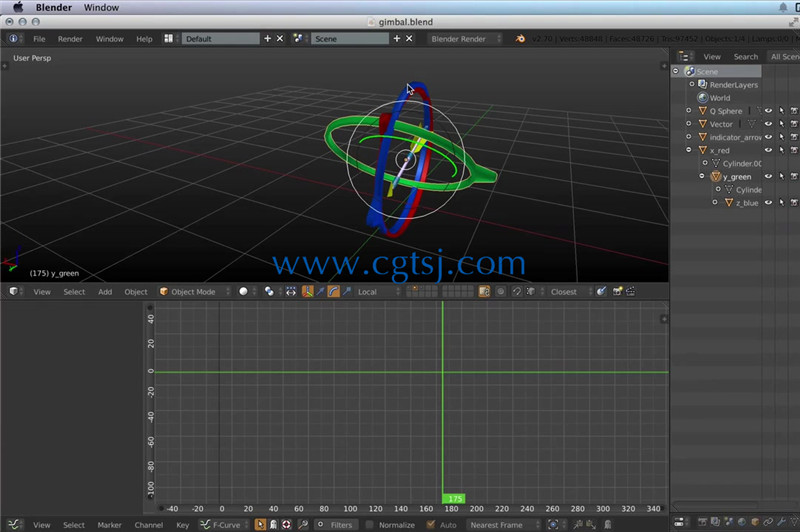Add a new screen layout with plus button
The image size is (800, 532).
point(267,38)
